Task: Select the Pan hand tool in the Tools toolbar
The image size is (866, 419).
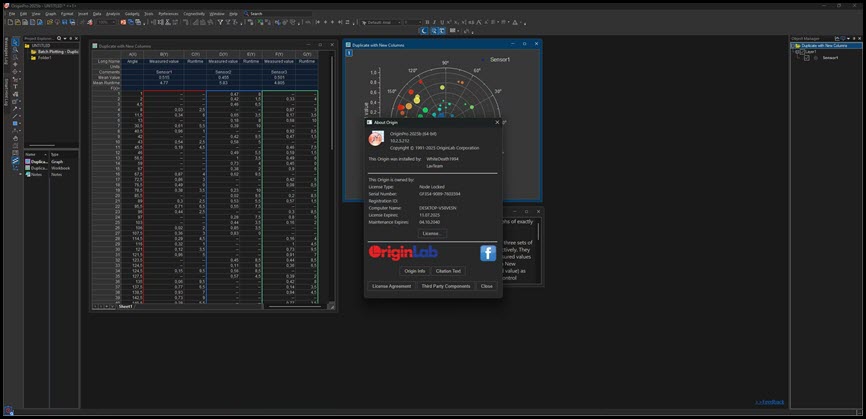Action: (x=15, y=139)
